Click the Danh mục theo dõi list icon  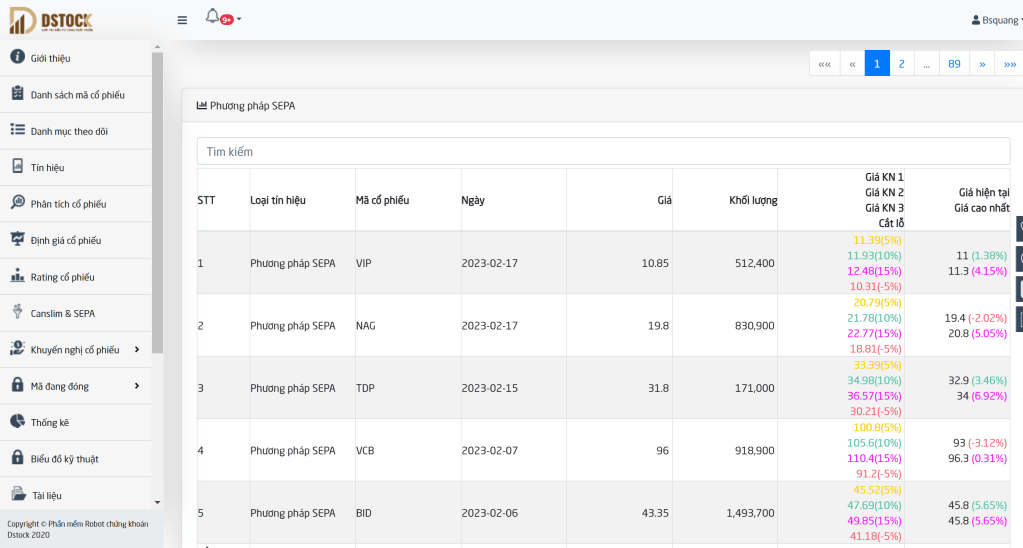click(17, 130)
